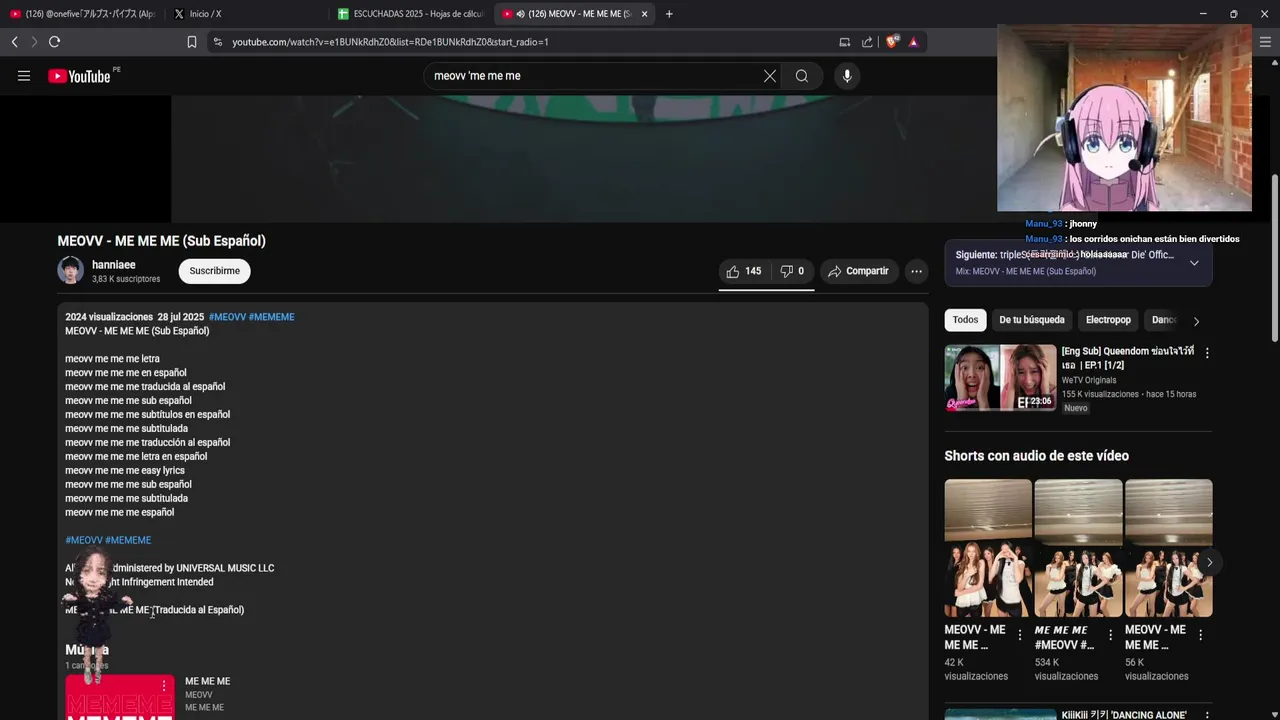
Task: Switch to ESCUCHADAS 2025 spreadsheet tab
Action: click(x=411, y=14)
